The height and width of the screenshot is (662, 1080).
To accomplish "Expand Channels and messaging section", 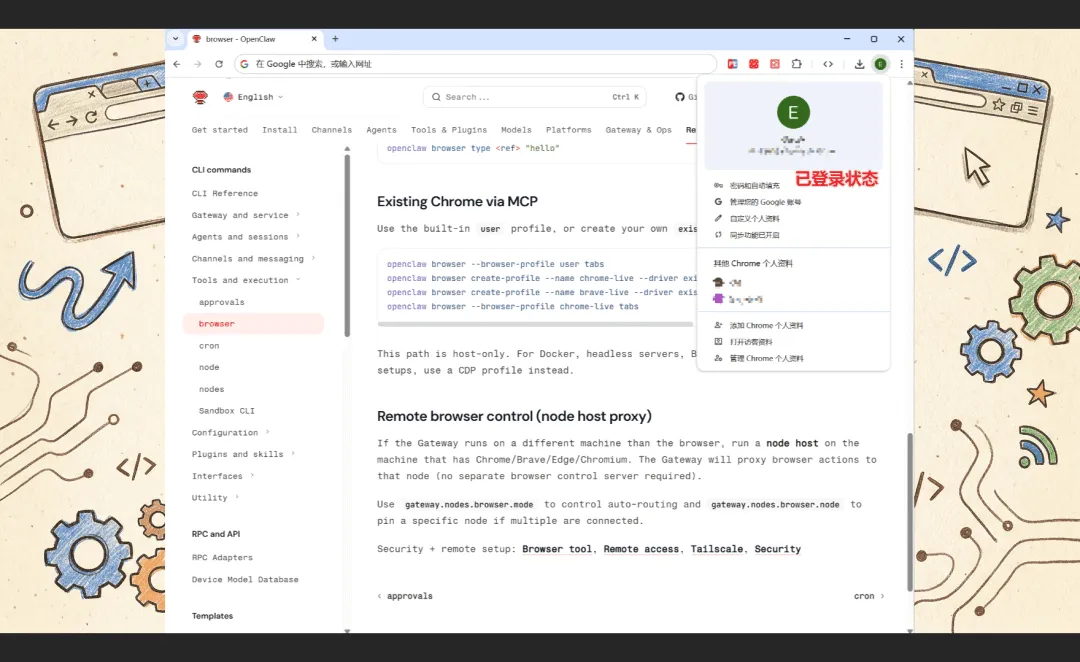I will (253, 258).
